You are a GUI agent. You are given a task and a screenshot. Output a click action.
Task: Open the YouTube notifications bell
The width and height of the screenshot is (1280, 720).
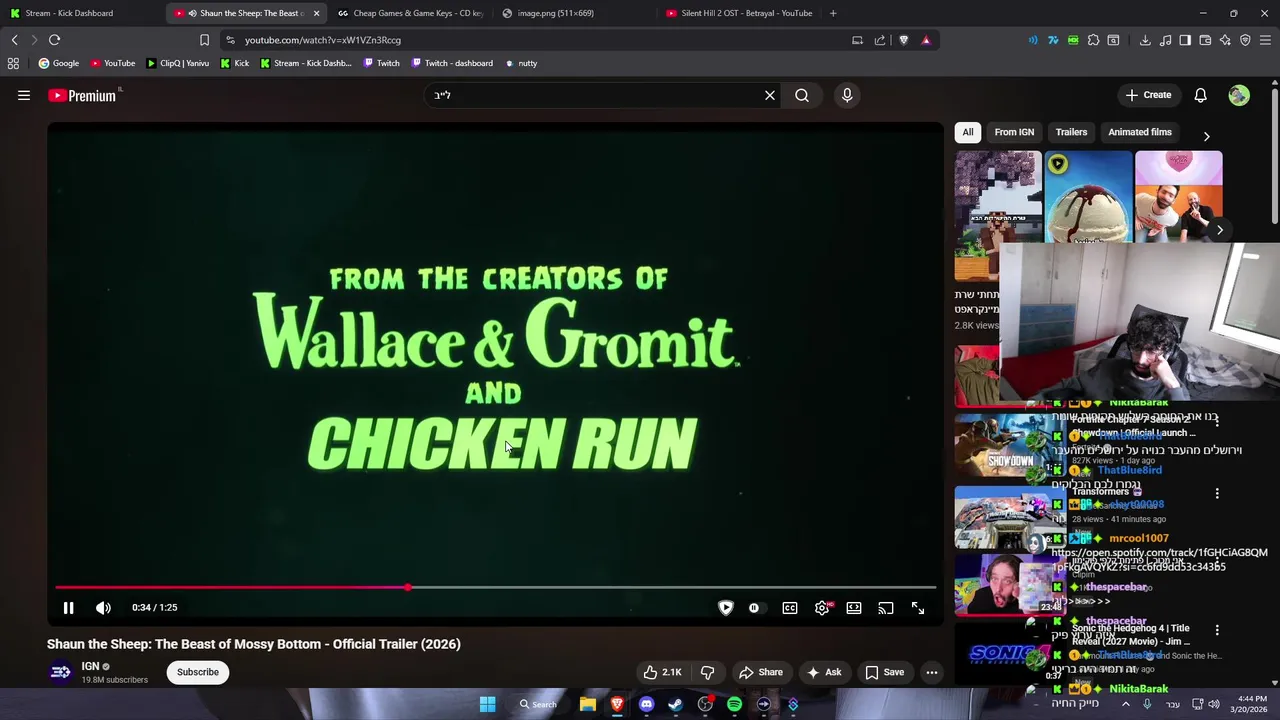pos(1200,95)
